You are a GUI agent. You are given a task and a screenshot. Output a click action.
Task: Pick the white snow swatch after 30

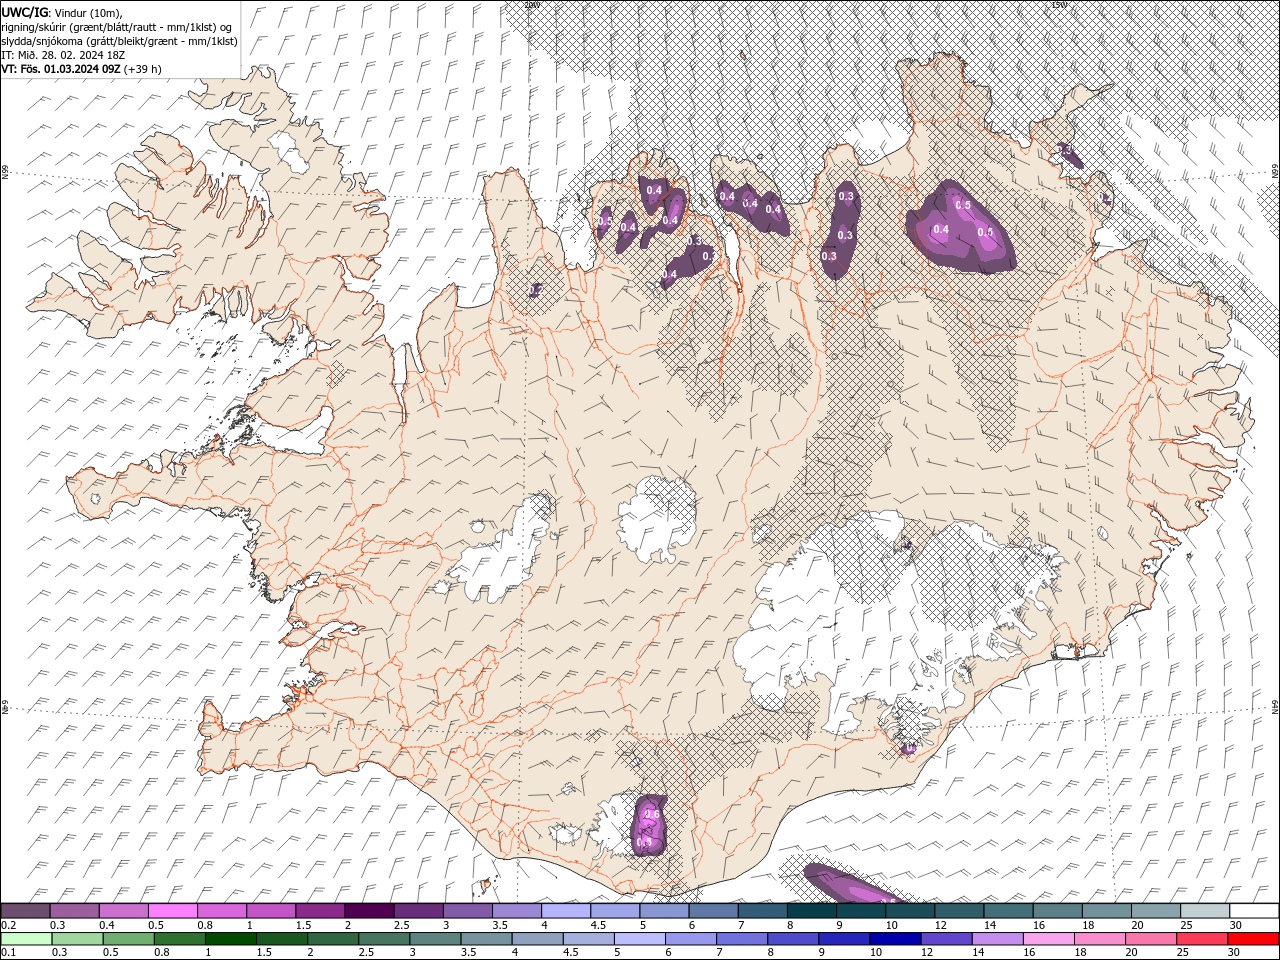click(1255, 911)
